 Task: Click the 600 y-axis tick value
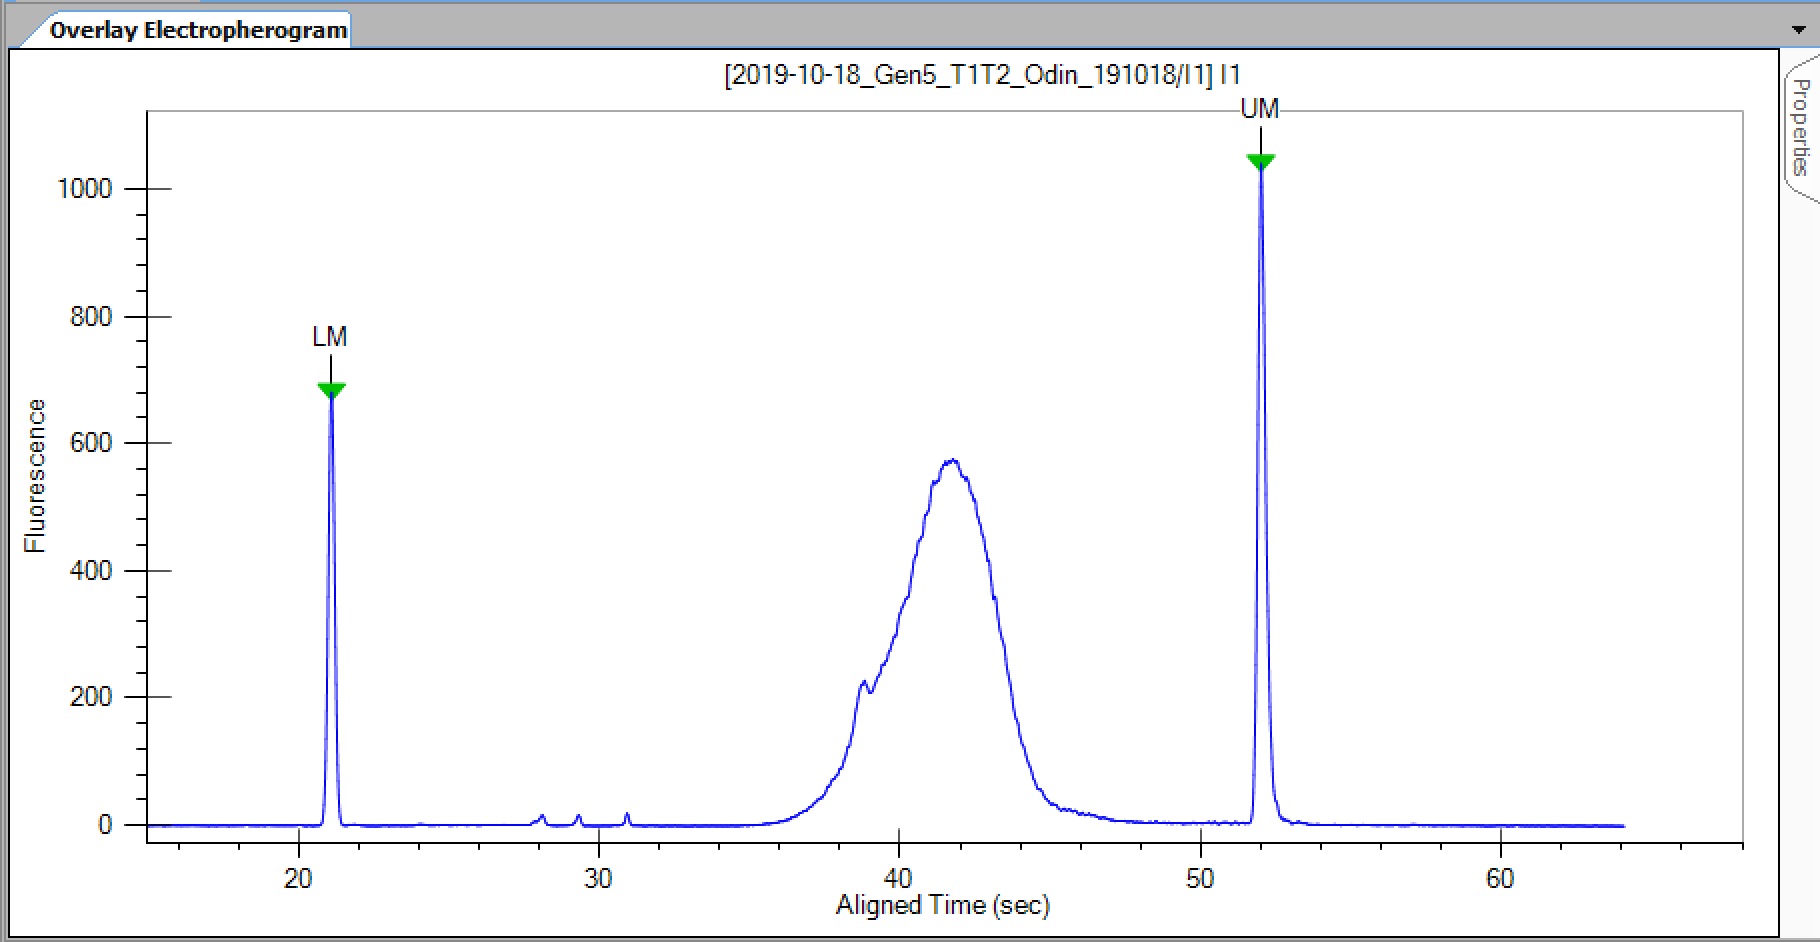pyautogui.click(x=91, y=443)
